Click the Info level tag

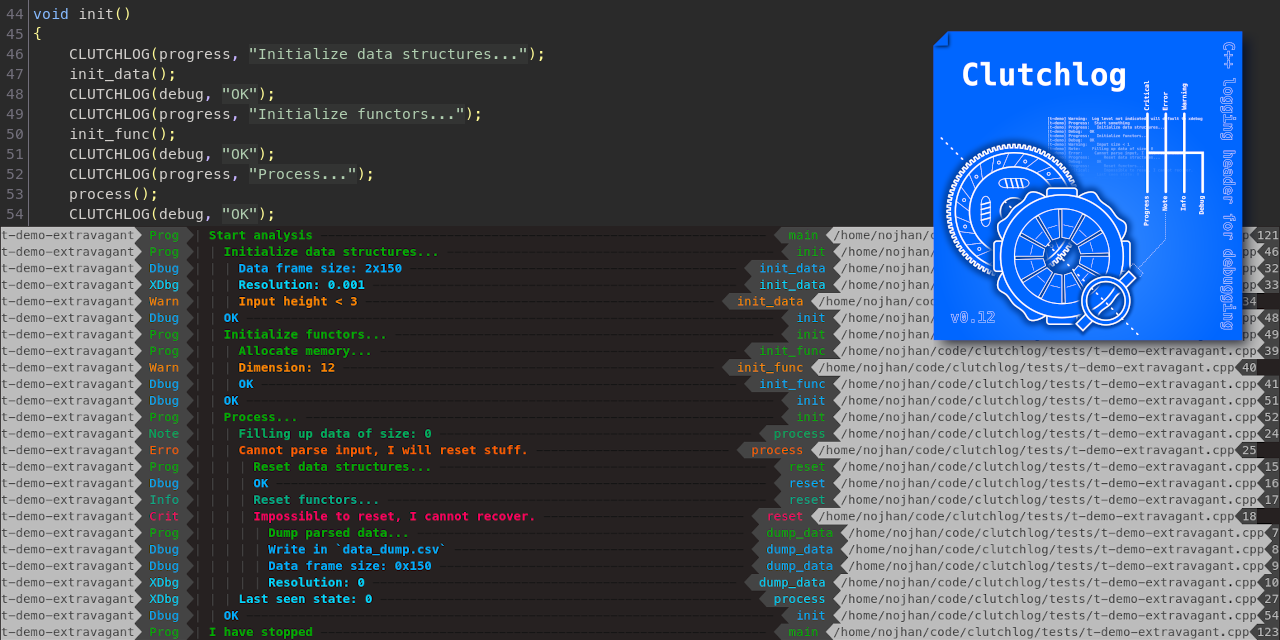(164, 500)
